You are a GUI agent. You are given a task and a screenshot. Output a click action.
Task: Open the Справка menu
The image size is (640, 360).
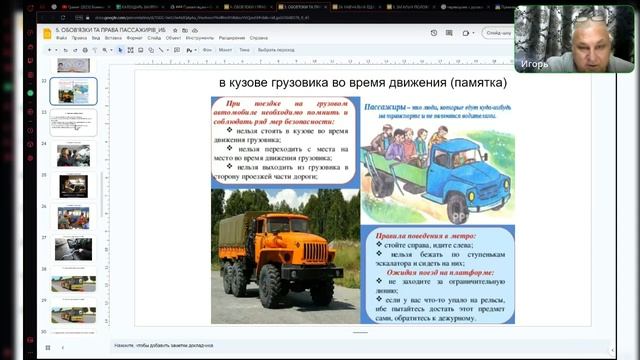tap(259, 38)
